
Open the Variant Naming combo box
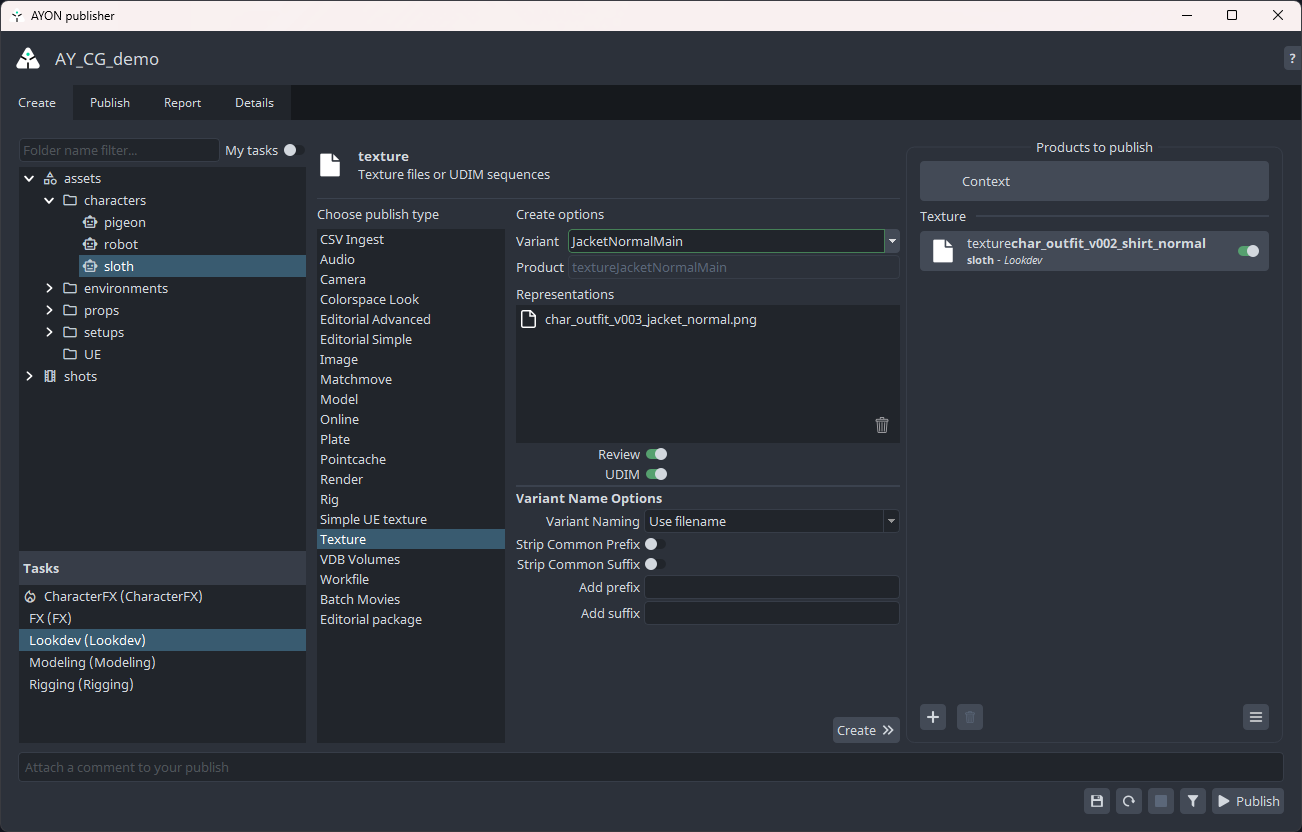pyautogui.click(x=772, y=521)
